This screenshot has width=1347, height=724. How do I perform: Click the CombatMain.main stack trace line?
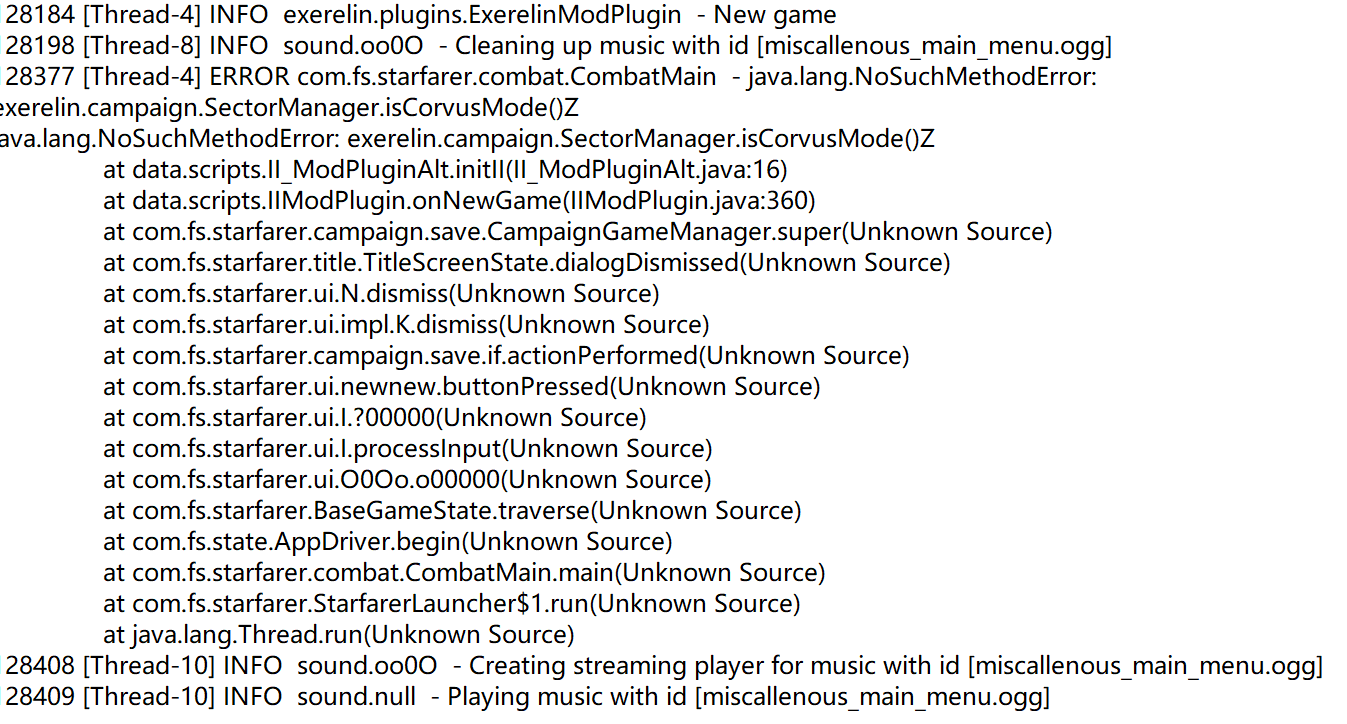coord(464,573)
